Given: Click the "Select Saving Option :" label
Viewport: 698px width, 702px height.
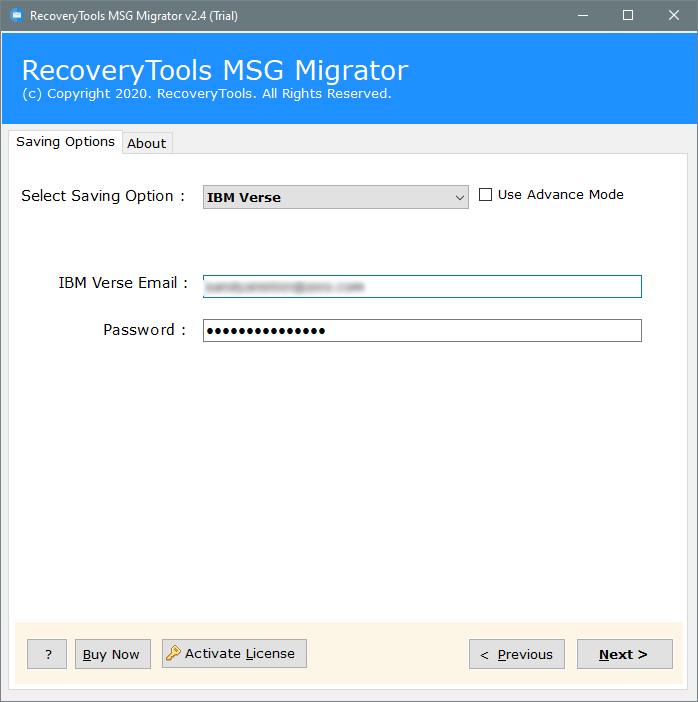Looking at the screenshot, I should [x=103, y=196].
